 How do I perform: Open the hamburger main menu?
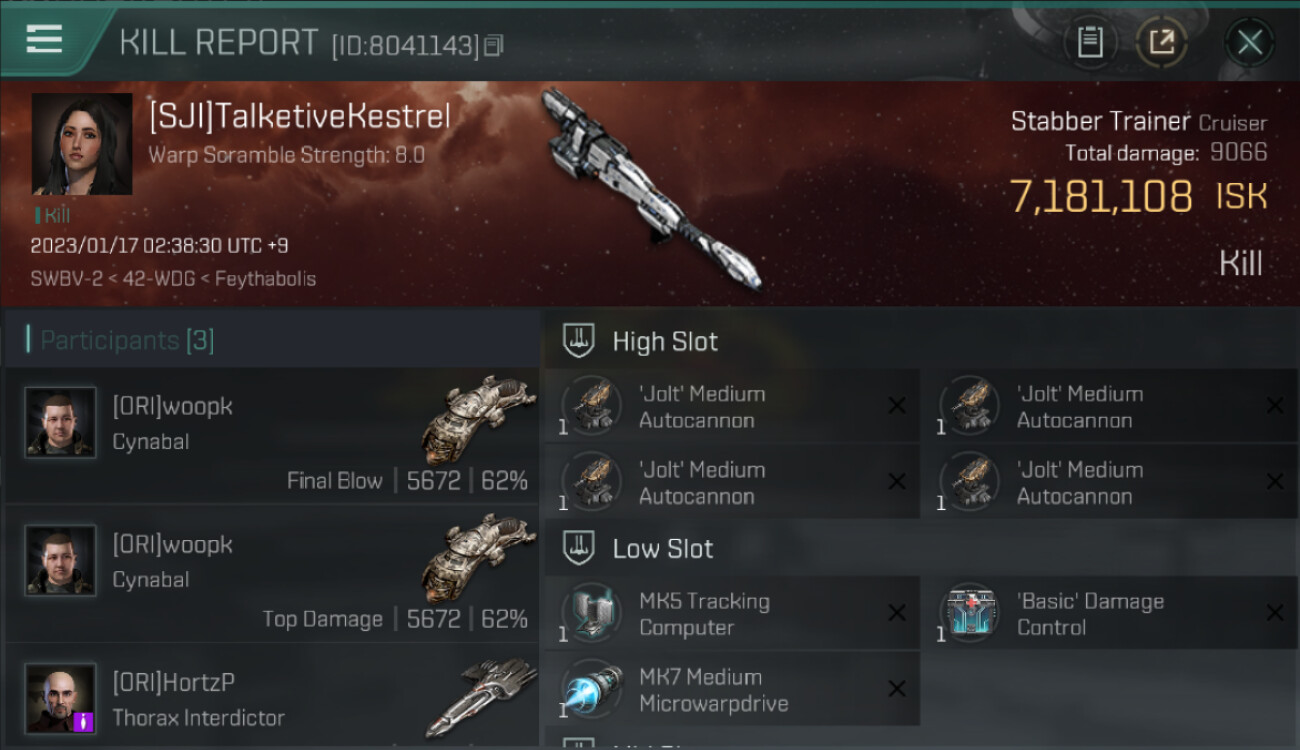coord(44,40)
